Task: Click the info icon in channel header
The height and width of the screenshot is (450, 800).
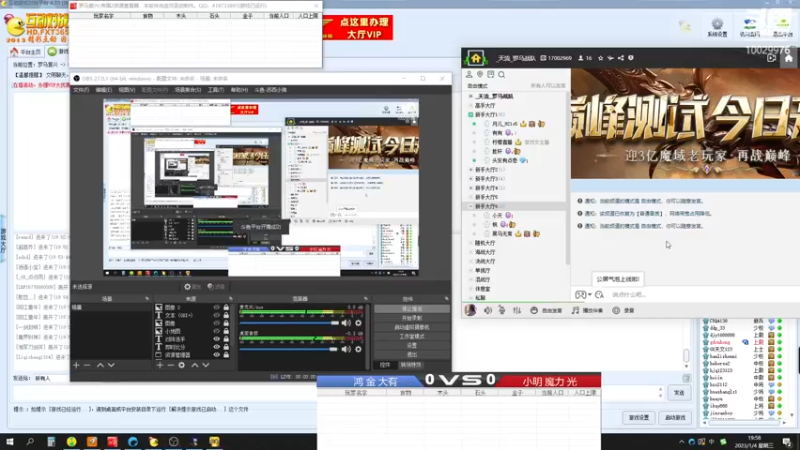Action: [x=631, y=58]
